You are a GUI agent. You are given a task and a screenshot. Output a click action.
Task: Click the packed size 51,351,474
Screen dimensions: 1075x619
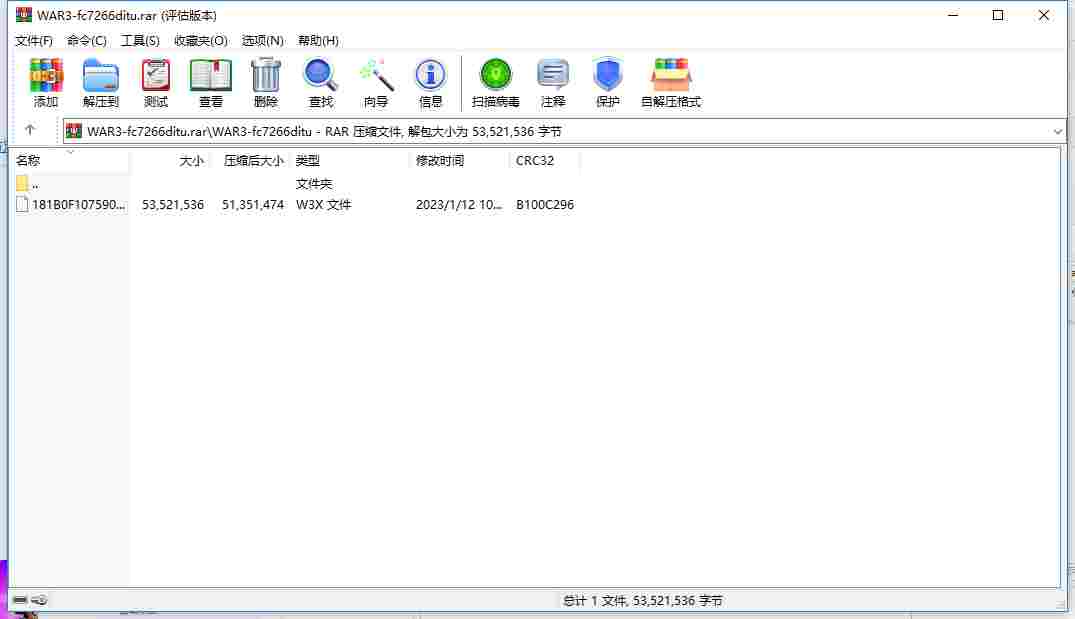[253, 204]
